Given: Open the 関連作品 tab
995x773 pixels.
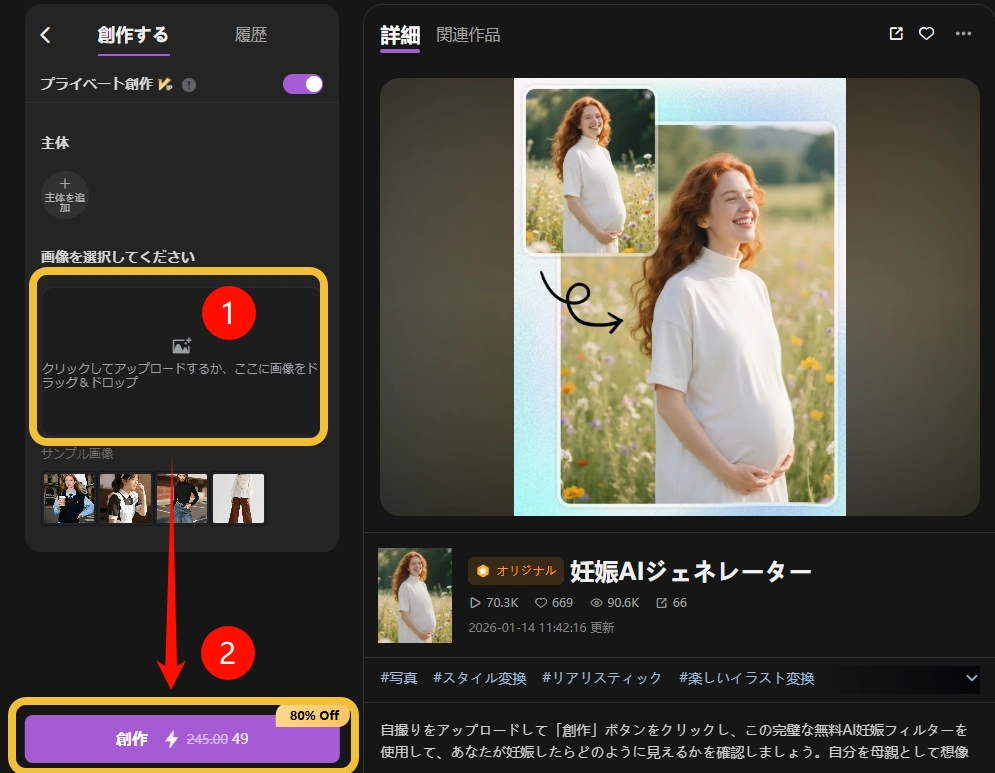Looking at the screenshot, I should pos(468,35).
